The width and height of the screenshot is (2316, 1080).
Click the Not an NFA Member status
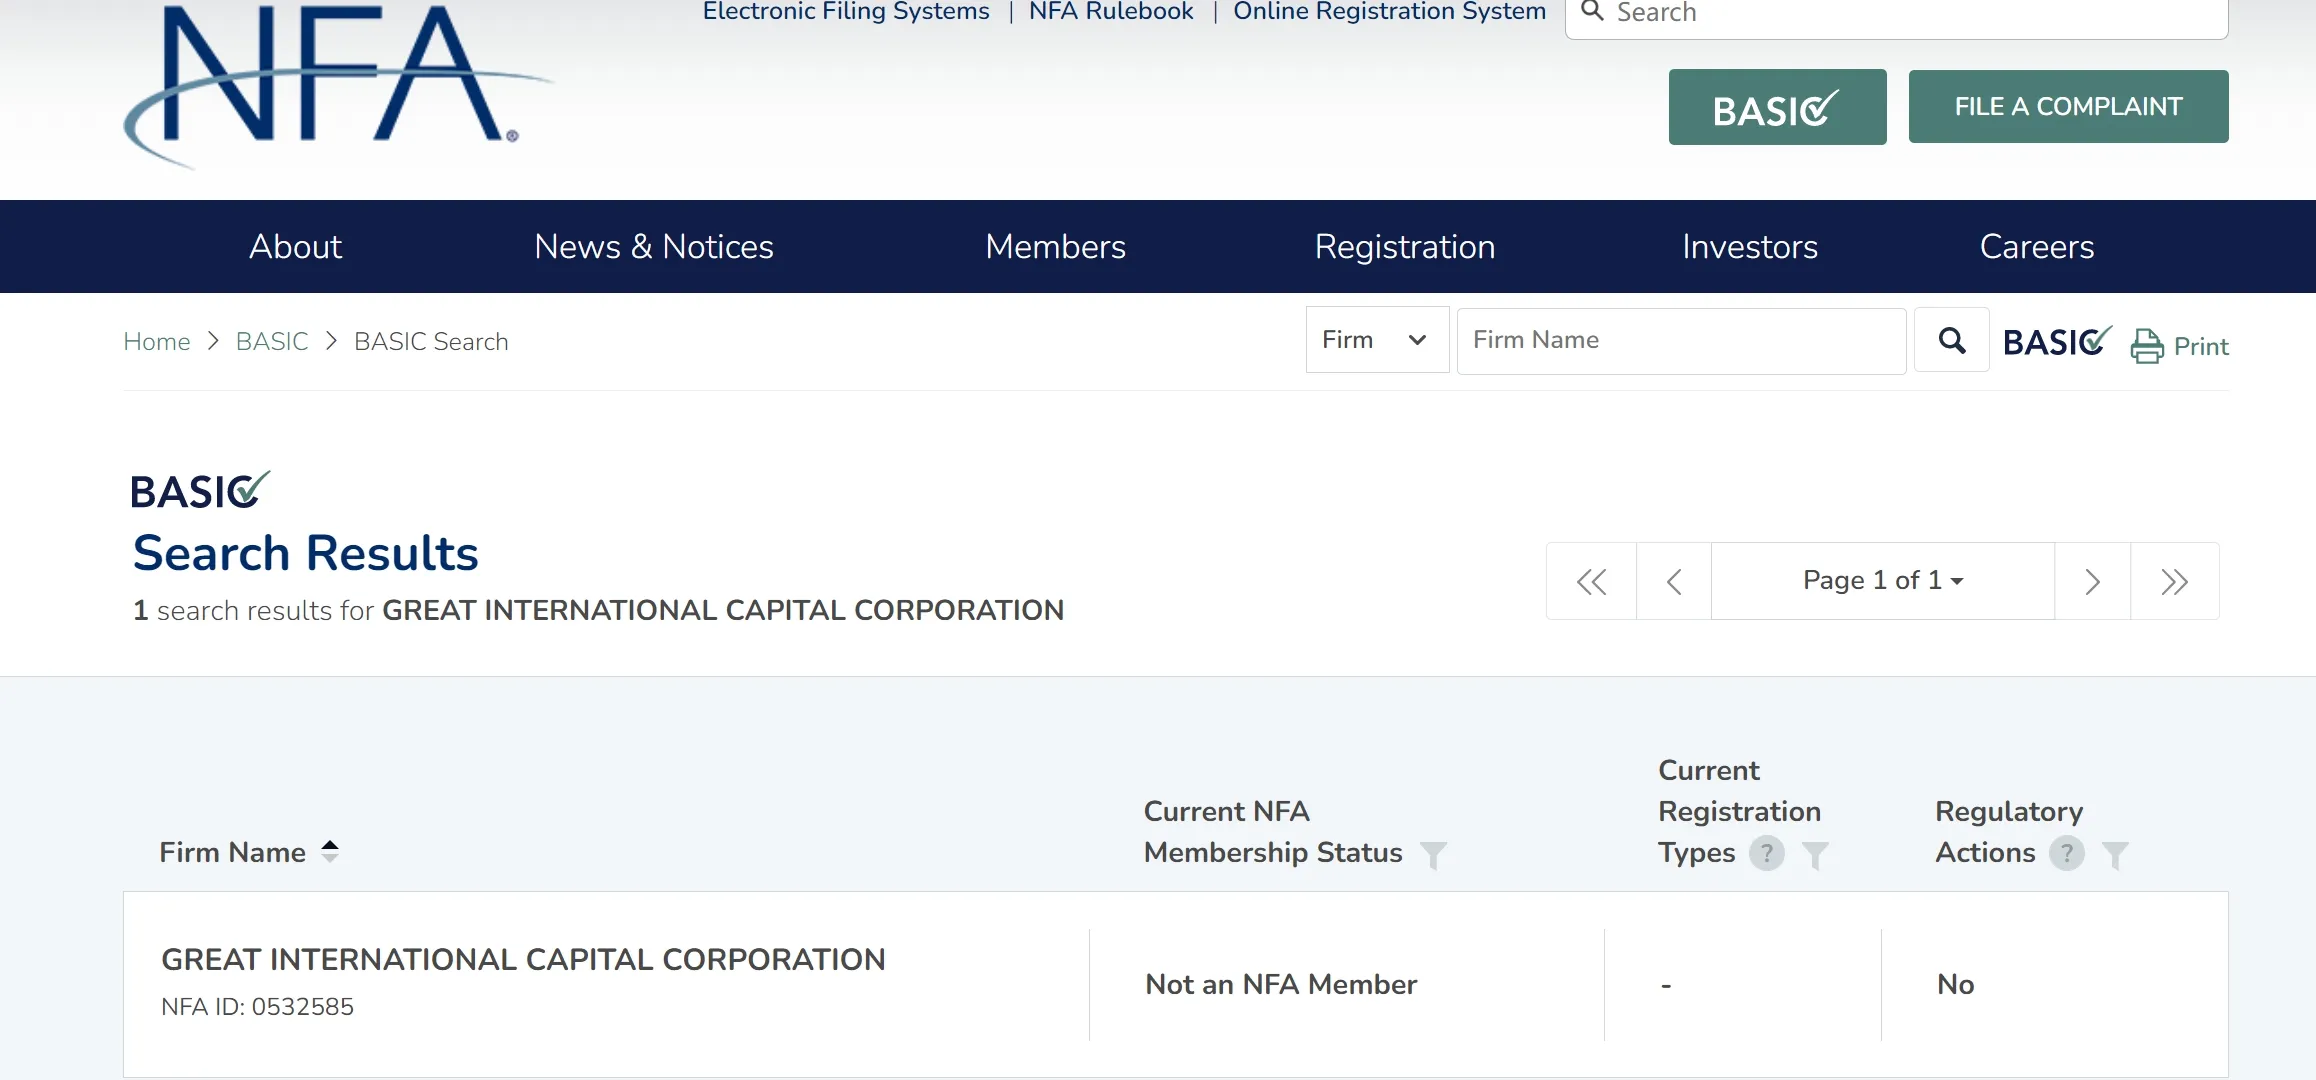[1281, 985]
